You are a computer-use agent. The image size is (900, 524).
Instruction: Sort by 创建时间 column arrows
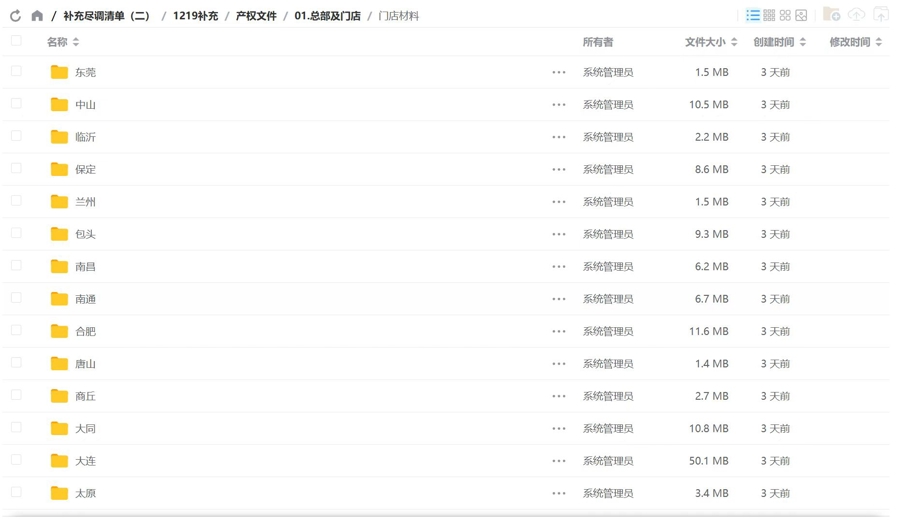(x=802, y=42)
